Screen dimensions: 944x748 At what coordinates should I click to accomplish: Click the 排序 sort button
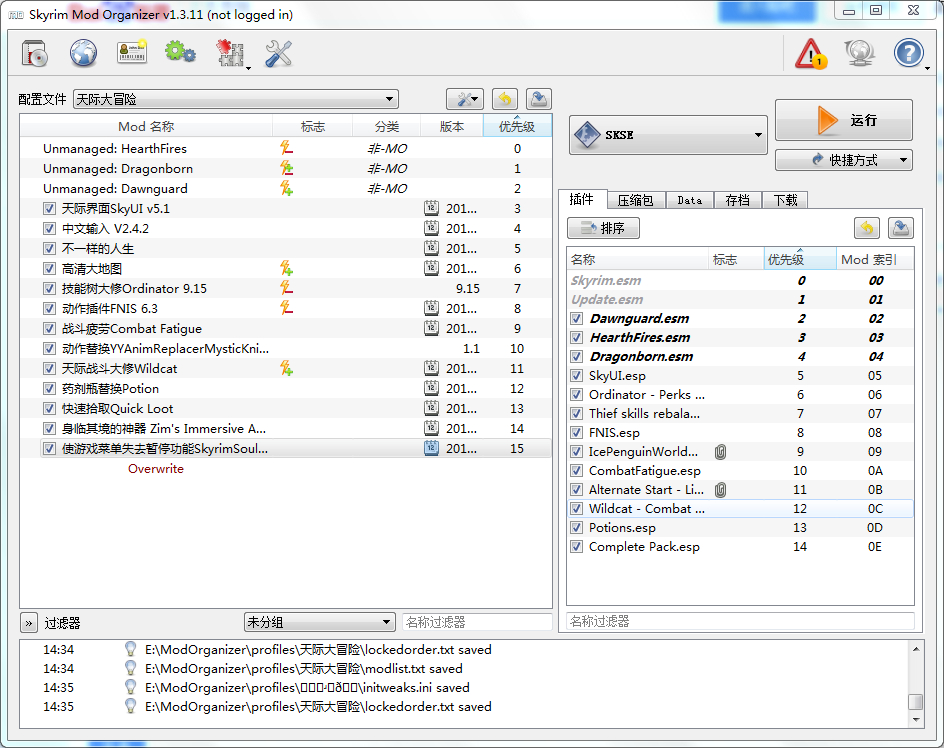tap(603, 228)
